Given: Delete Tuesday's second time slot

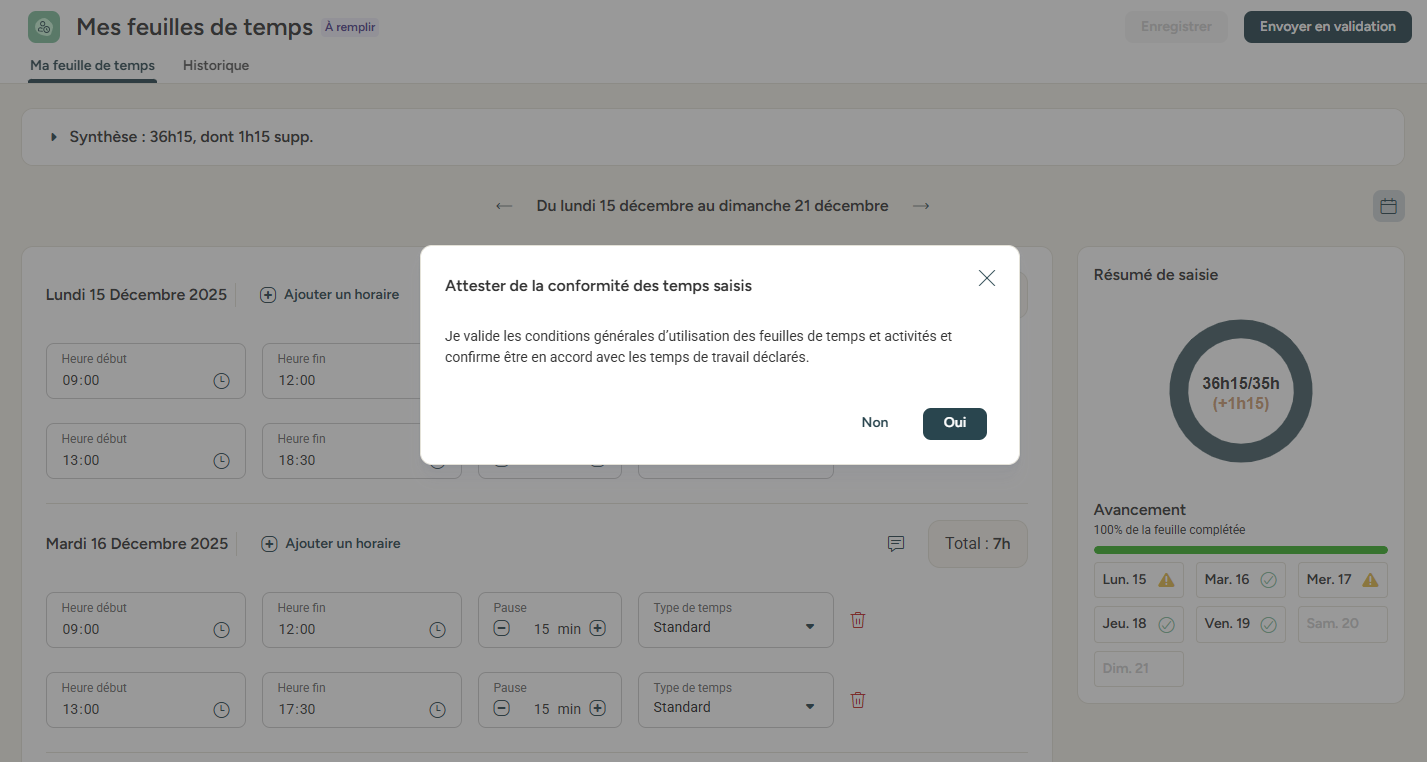Looking at the screenshot, I should (857, 700).
